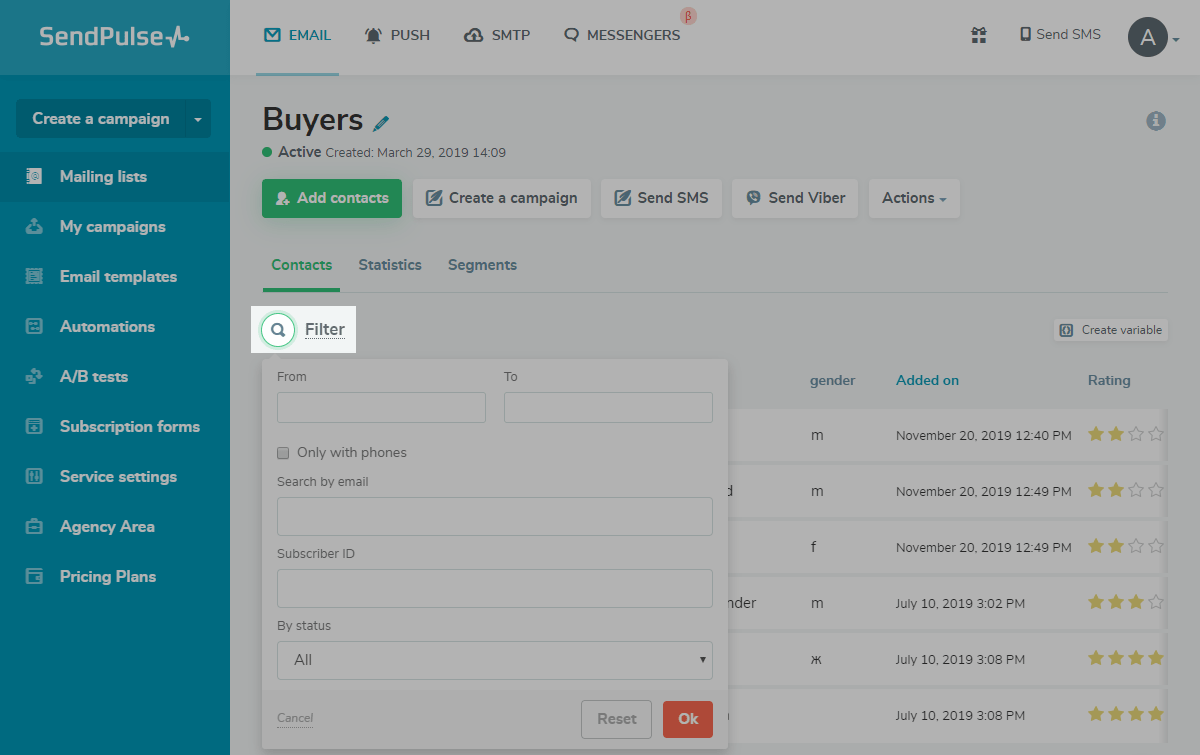Click the Filter magnifier icon
This screenshot has height=755, width=1200.
coord(278,330)
